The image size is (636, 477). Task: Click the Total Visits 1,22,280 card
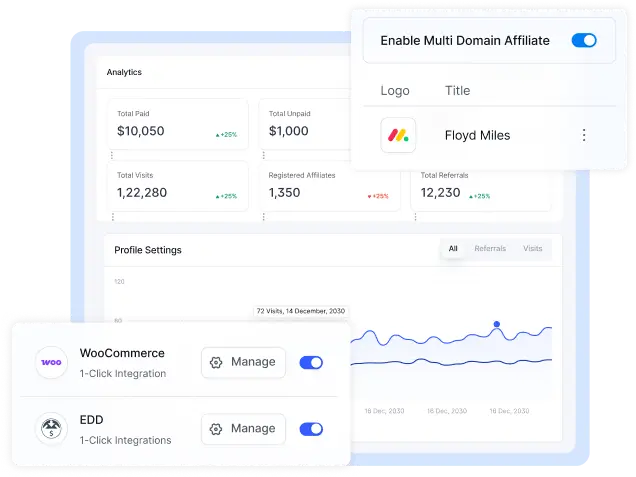(x=178, y=186)
